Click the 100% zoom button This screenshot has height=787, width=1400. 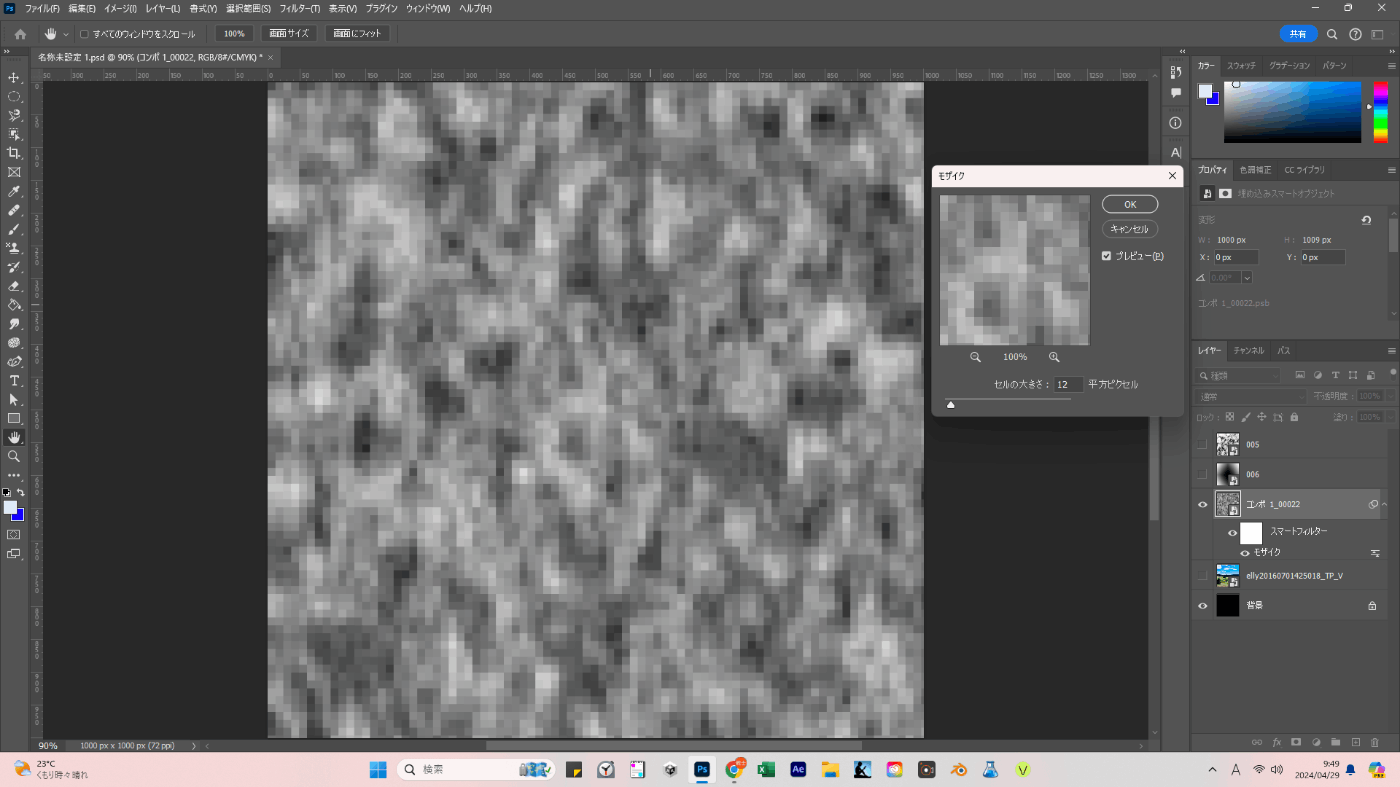click(234, 34)
